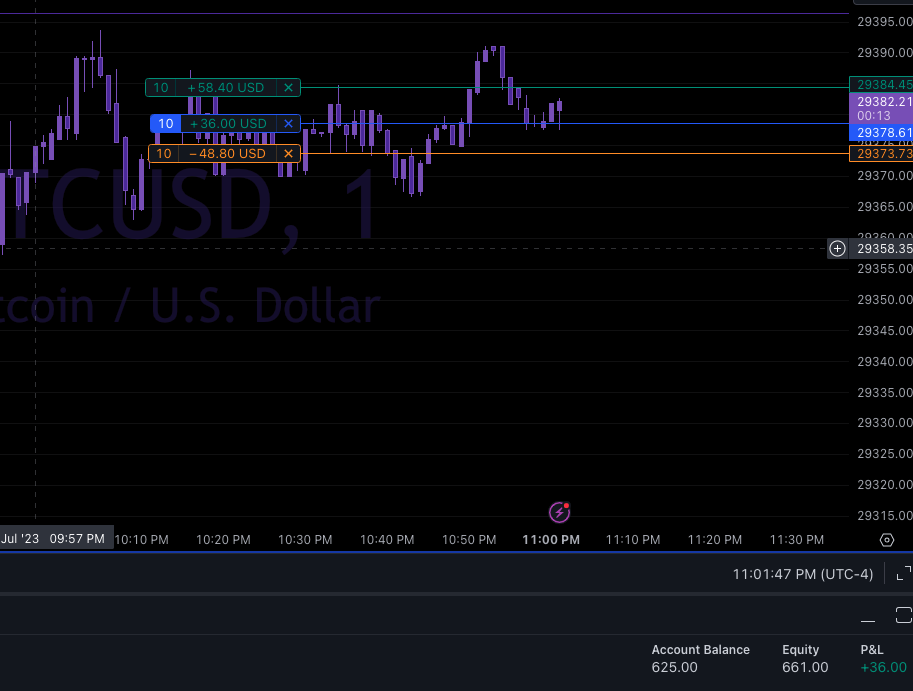Screen dimensions: 913x691
Task: Toggle fullscreen panel expand icon
Action: 904,573
